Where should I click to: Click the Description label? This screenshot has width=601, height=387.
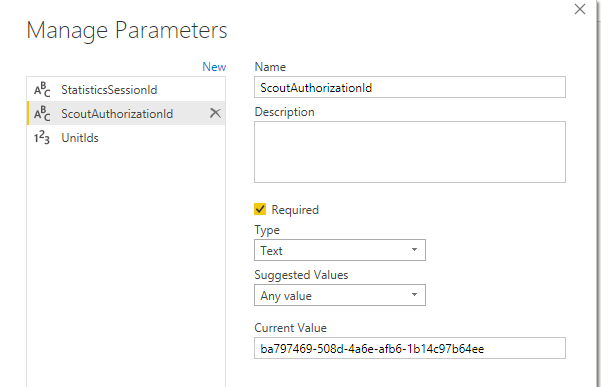pyautogui.click(x=284, y=112)
